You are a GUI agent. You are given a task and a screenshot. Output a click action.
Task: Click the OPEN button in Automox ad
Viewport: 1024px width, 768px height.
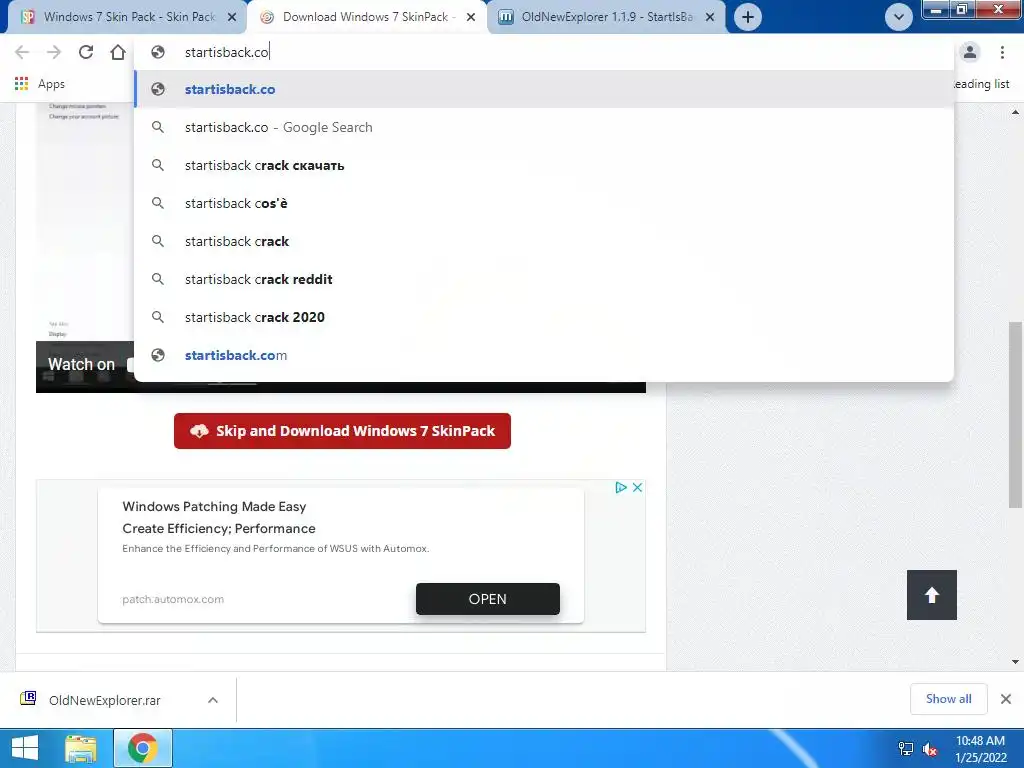tap(488, 599)
